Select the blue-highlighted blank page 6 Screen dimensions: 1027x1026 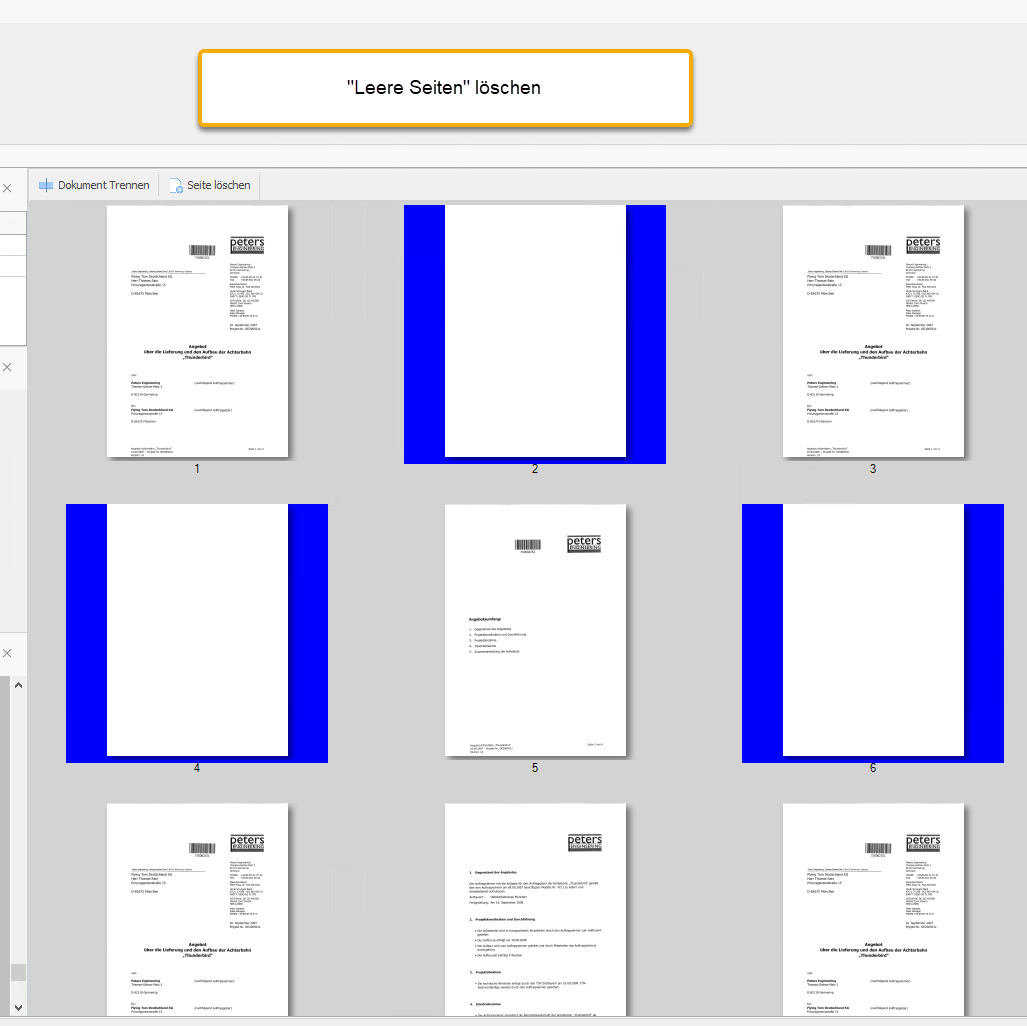tap(872, 630)
